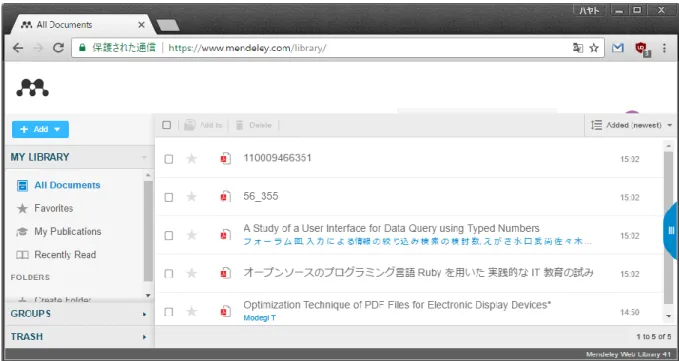Click the new tab button
The height and width of the screenshot is (361, 679).
[x=168, y=25]
